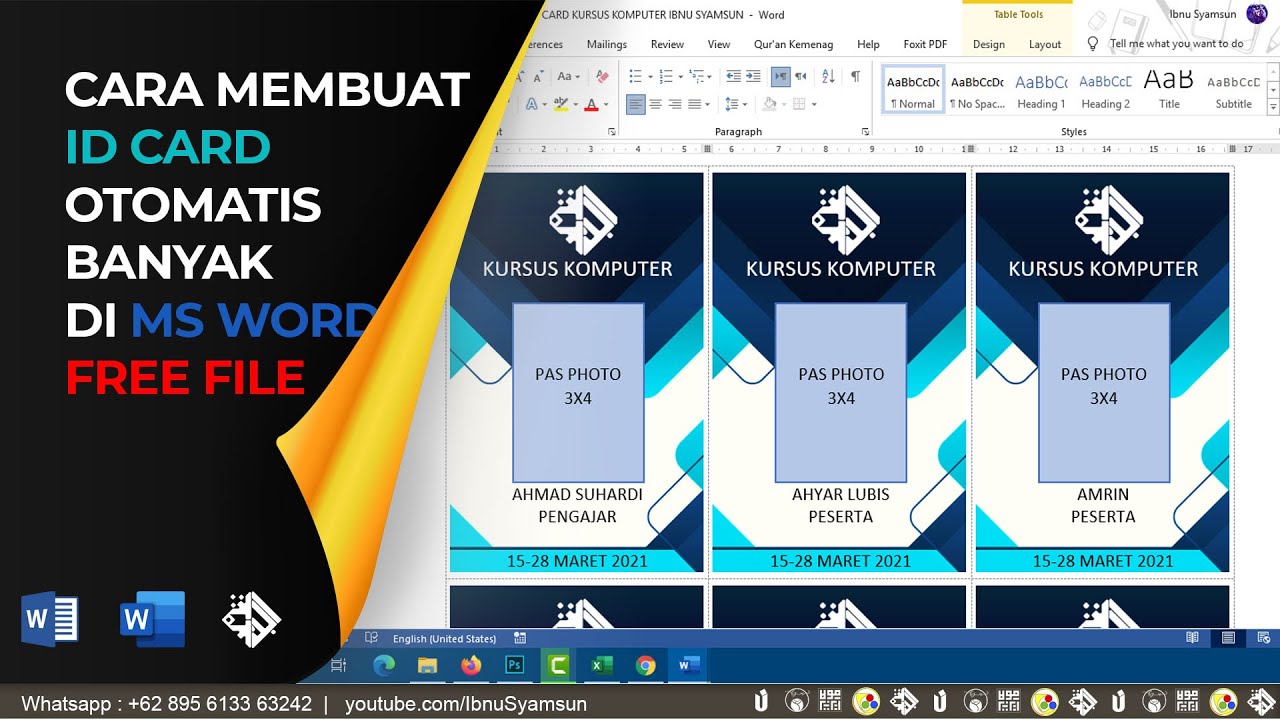Click the macro recording icon in status bar

tap(519, 638)
